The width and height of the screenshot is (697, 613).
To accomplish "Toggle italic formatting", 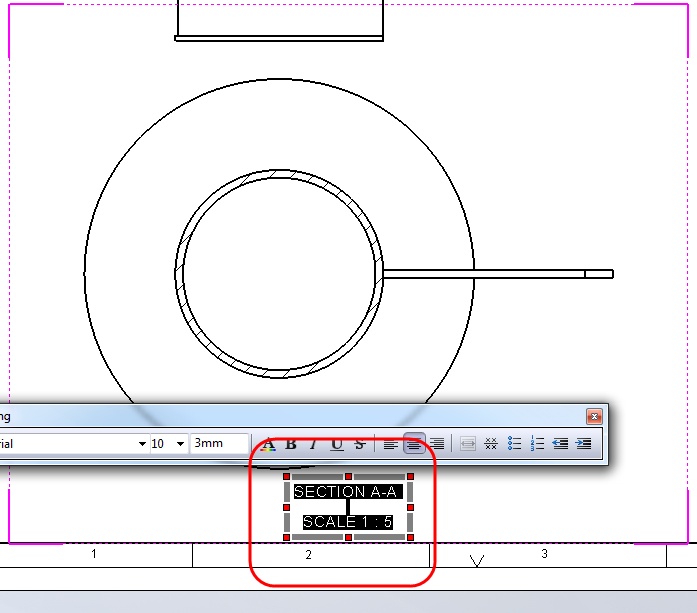I will coord(314,444).
